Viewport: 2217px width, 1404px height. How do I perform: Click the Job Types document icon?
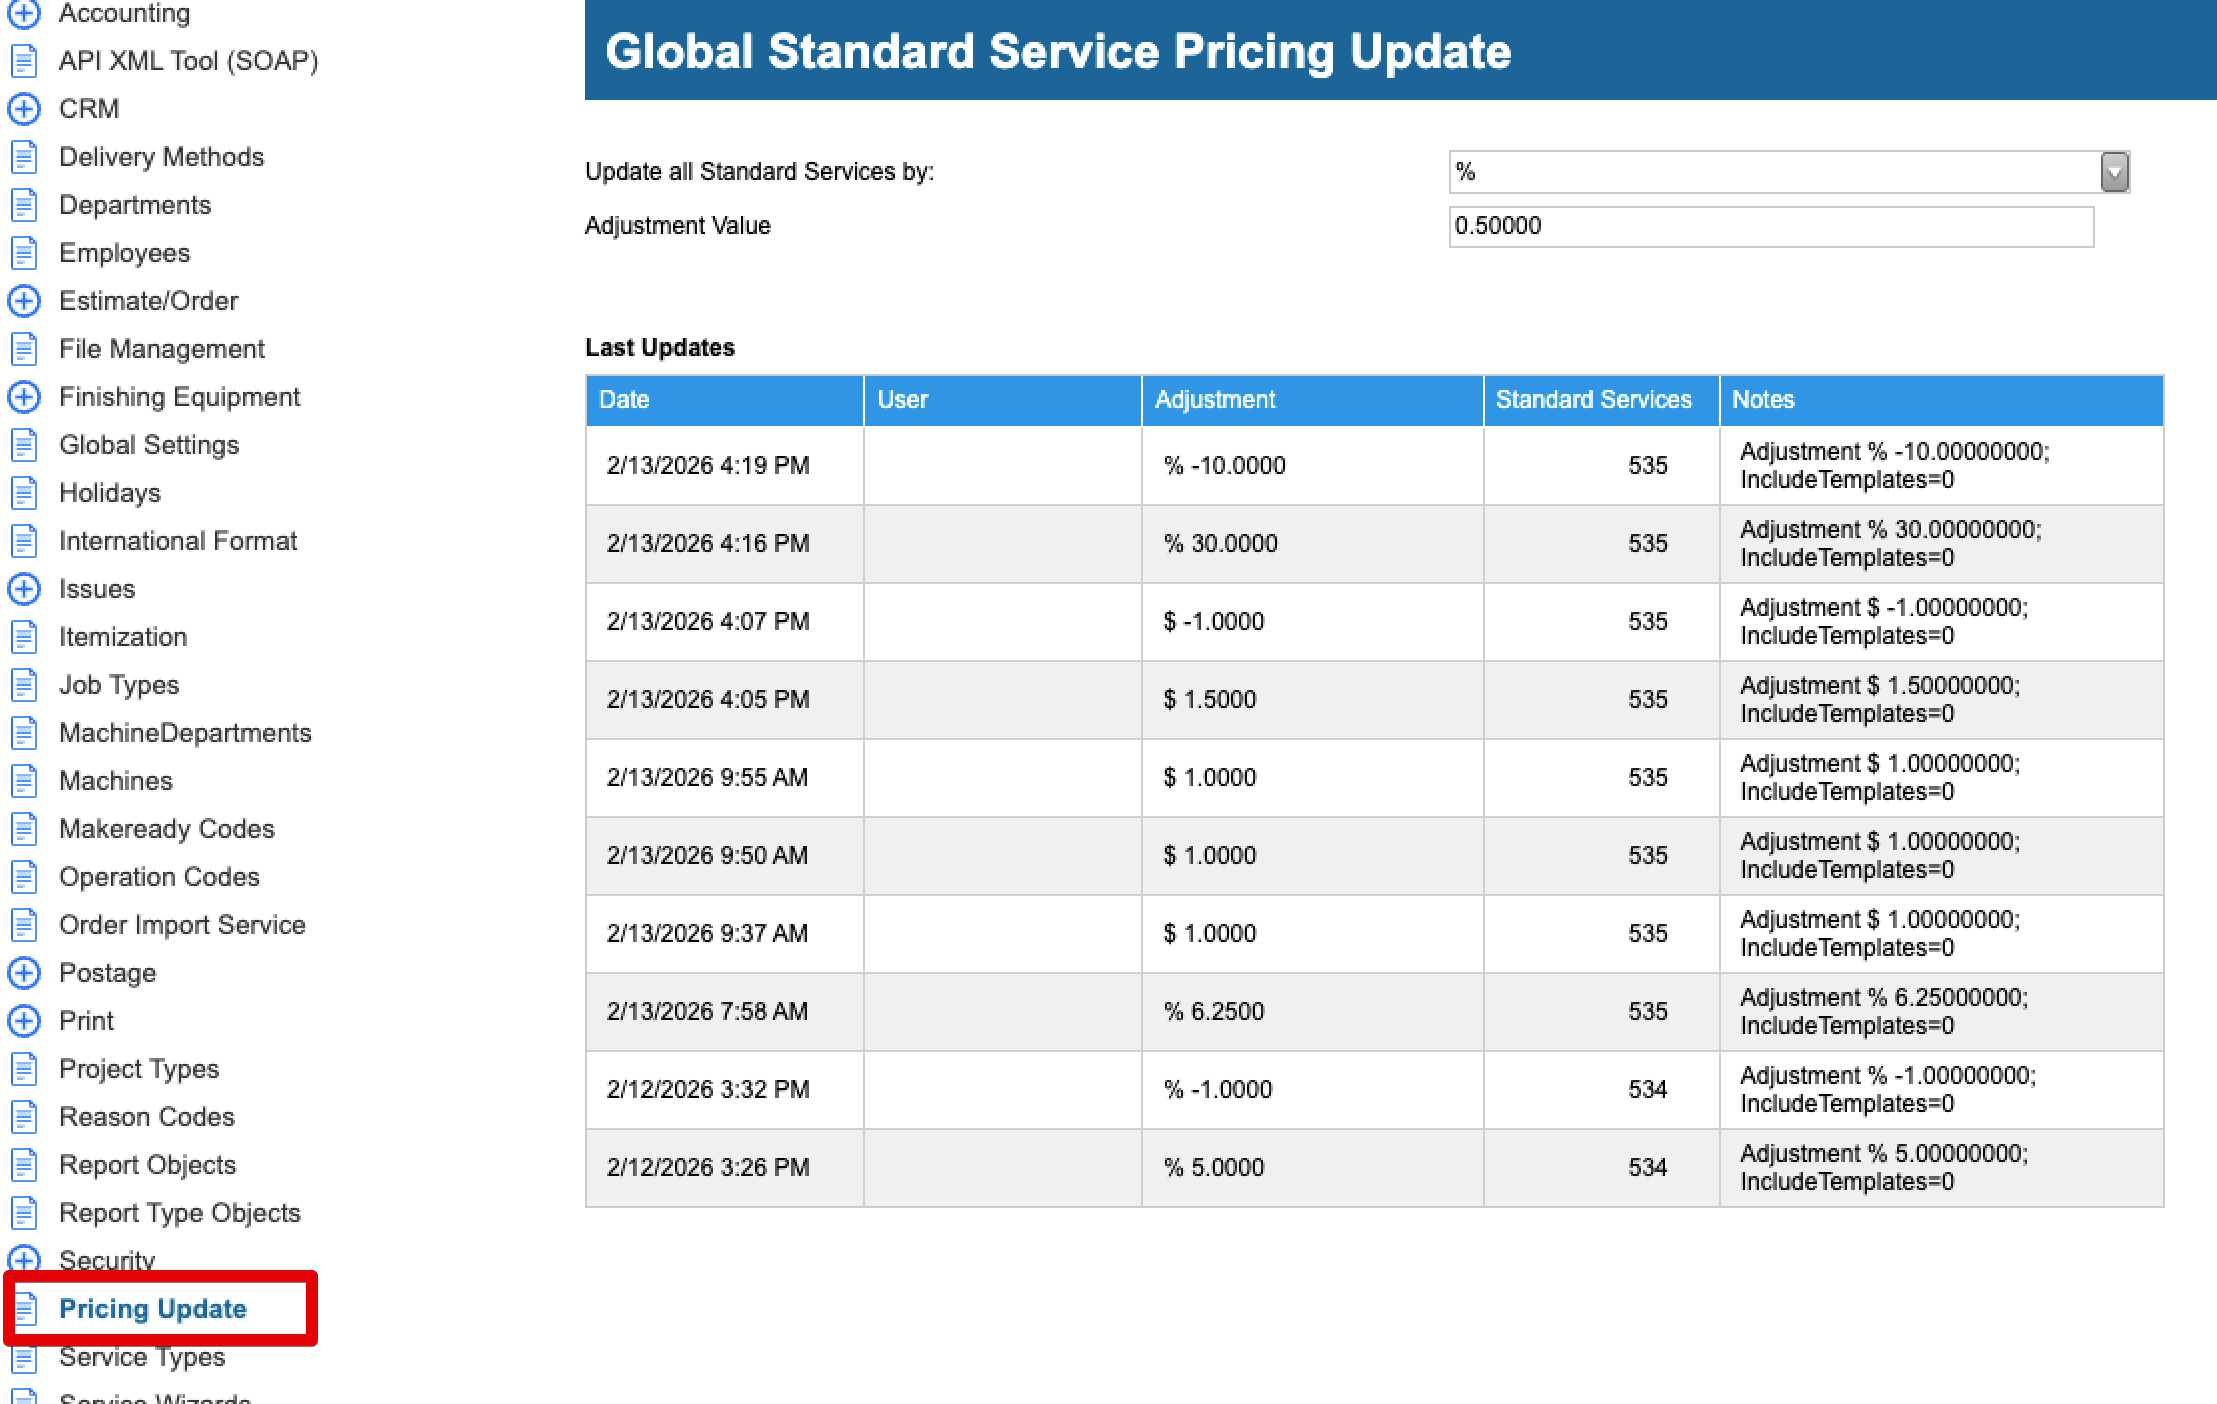click(x=24, y=685)
